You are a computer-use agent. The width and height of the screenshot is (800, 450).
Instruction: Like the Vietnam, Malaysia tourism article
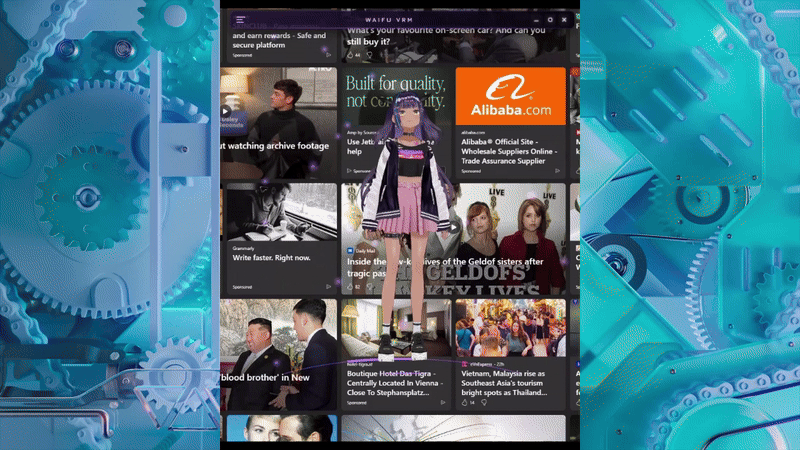465,403
